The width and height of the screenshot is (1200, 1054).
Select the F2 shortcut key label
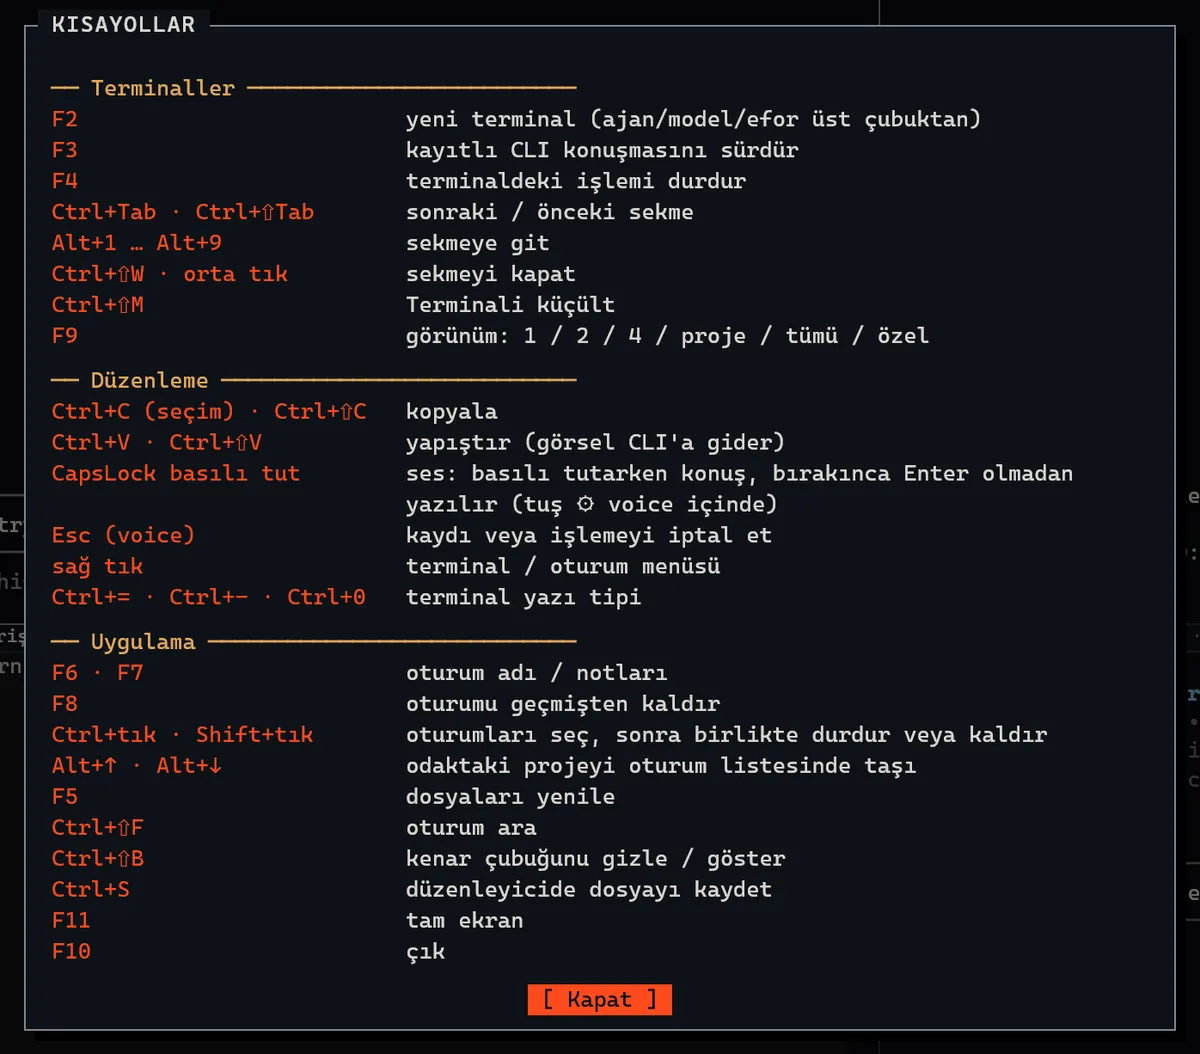coord(65,119)
